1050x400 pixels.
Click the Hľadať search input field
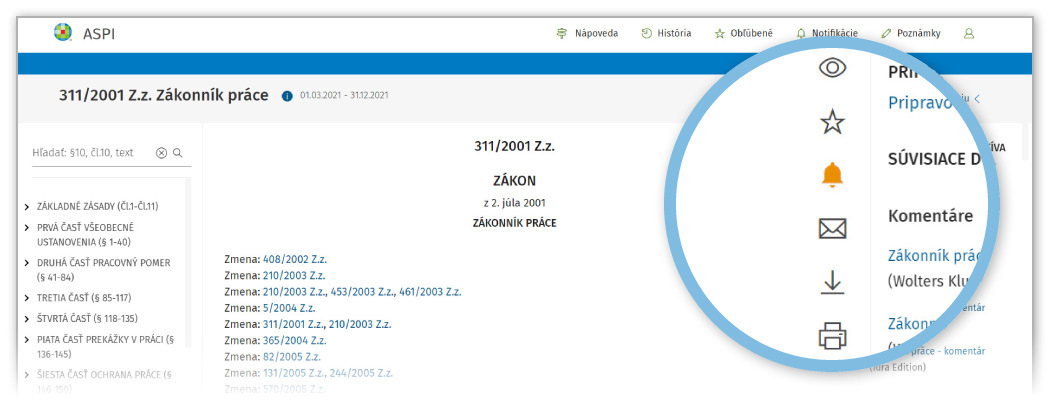pyautogui.click(x=90, y=153)
